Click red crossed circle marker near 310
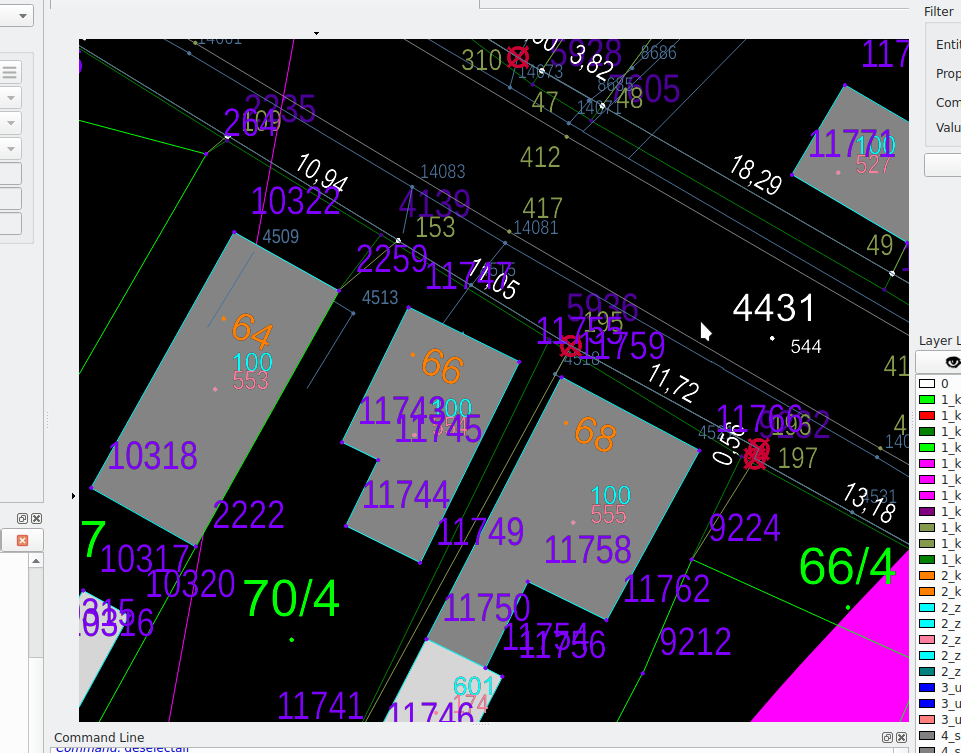Screen dimensions: 961x753 point(517,57)
